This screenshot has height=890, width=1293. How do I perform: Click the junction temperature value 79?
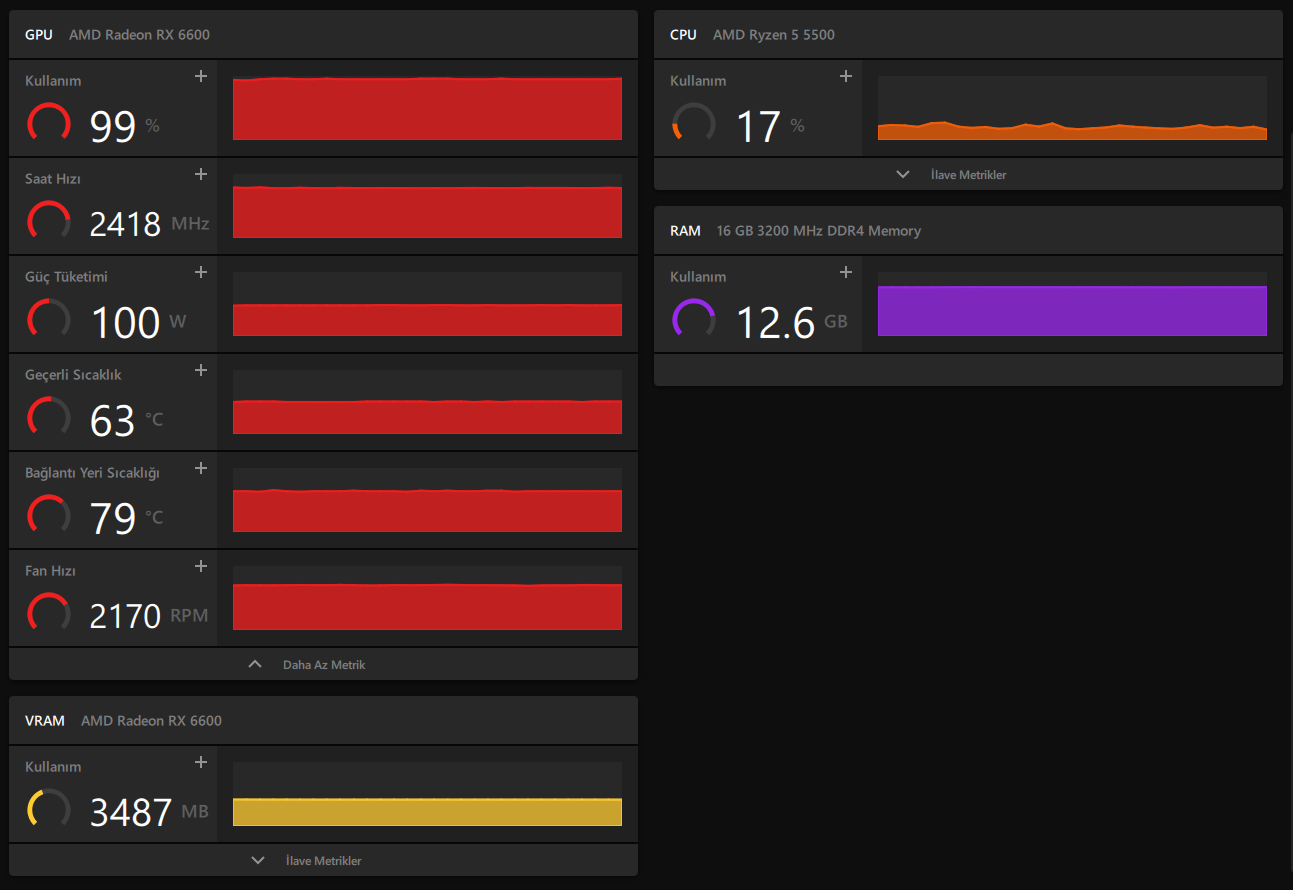[x=113, y=518]
